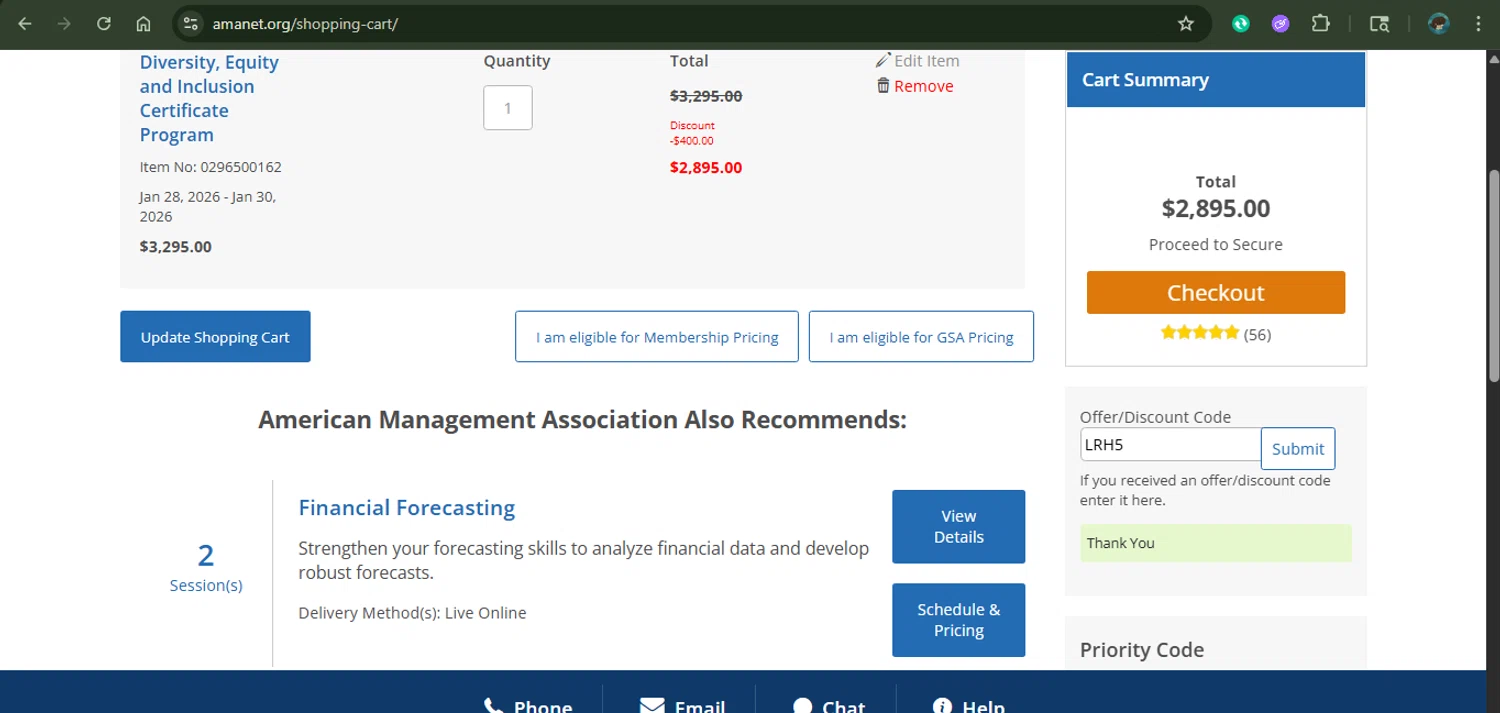Click the Chat bubble icon in footer
This screenshot has width=1500, height=713.
pyautogui.click(x=802, y=706)
